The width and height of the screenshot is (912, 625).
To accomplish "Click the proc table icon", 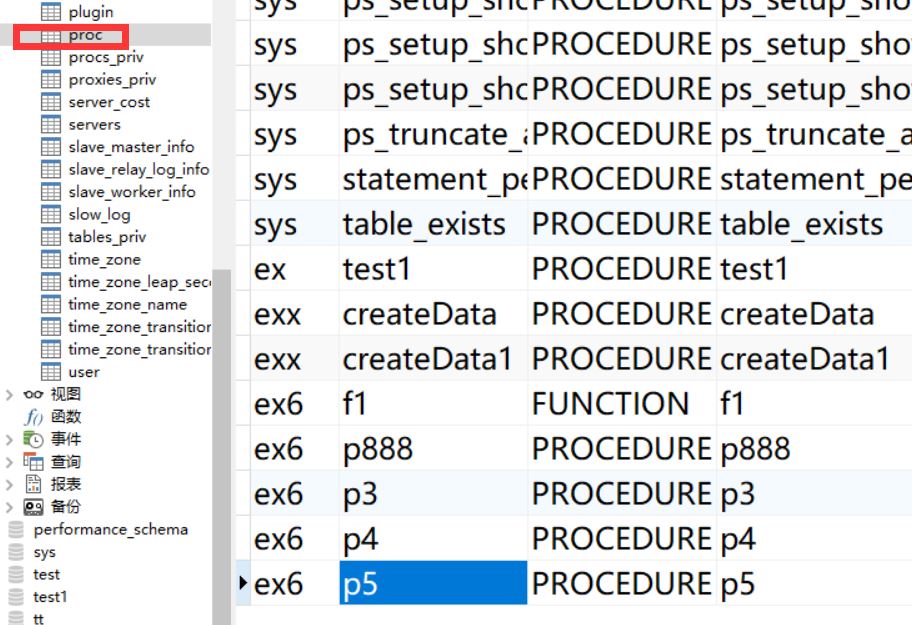I will 51,35.
